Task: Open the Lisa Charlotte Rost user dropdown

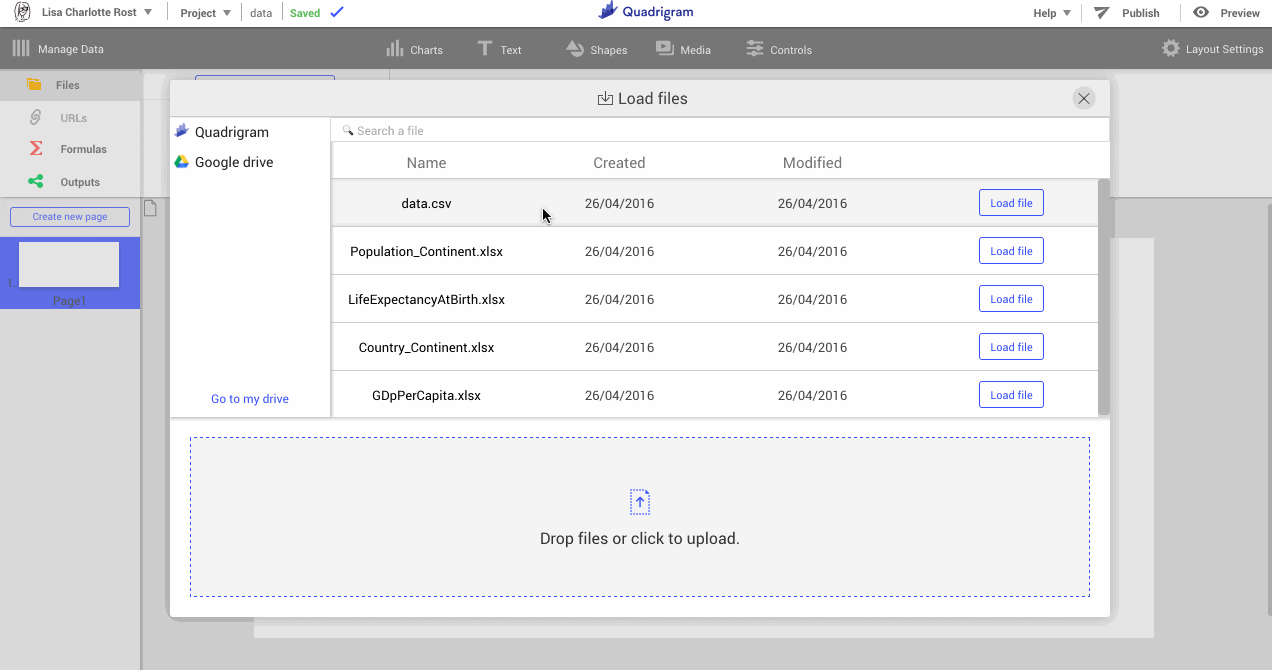Action: pos(97,13)
